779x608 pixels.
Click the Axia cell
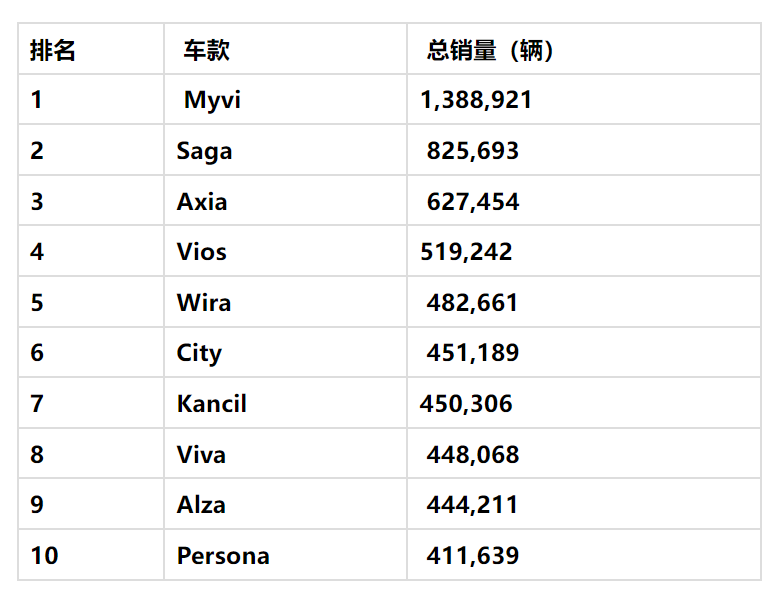(202, 202)
